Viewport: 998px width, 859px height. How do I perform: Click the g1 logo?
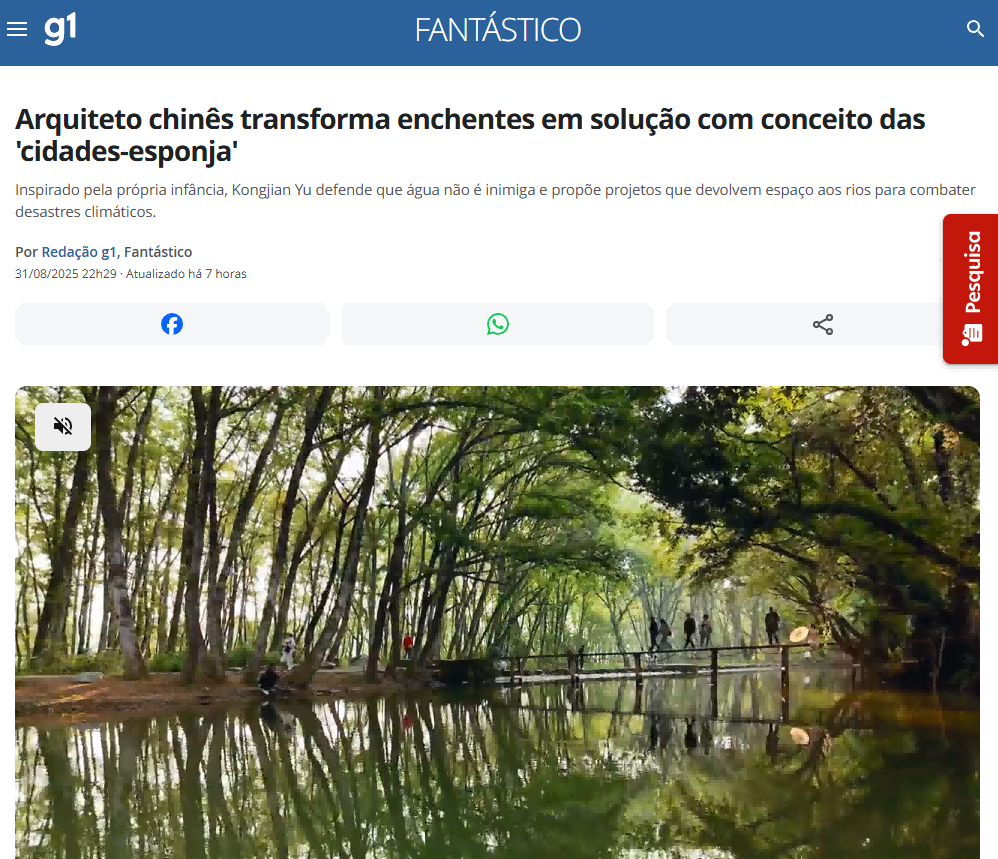tap(60, 29)
